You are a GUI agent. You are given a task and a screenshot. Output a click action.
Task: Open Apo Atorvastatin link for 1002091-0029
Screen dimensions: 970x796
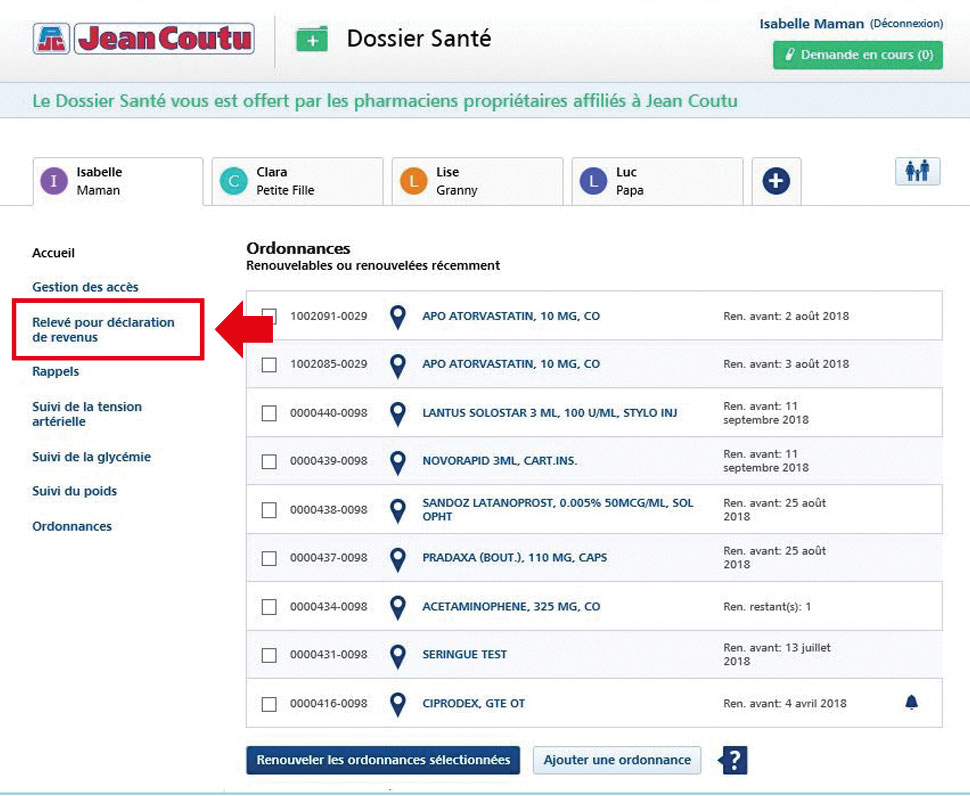(x=511, y=316)
